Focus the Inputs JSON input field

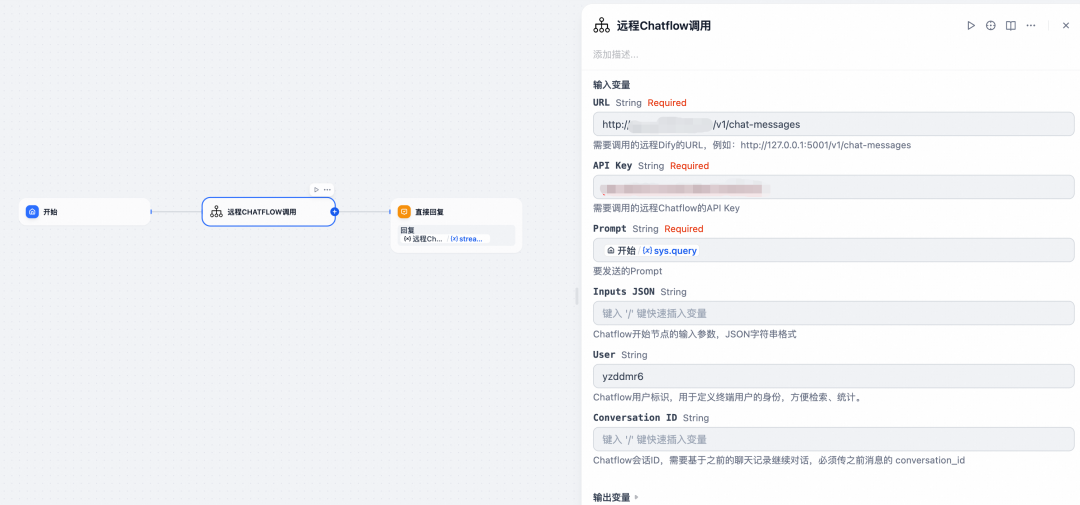(x=833, y=313)
